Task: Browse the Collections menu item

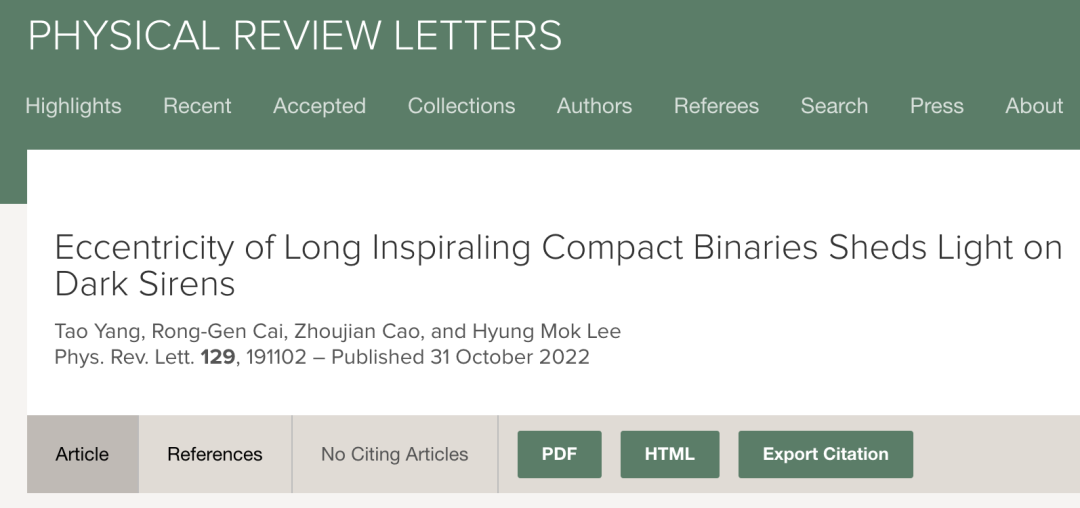Action: pos(461,106)
